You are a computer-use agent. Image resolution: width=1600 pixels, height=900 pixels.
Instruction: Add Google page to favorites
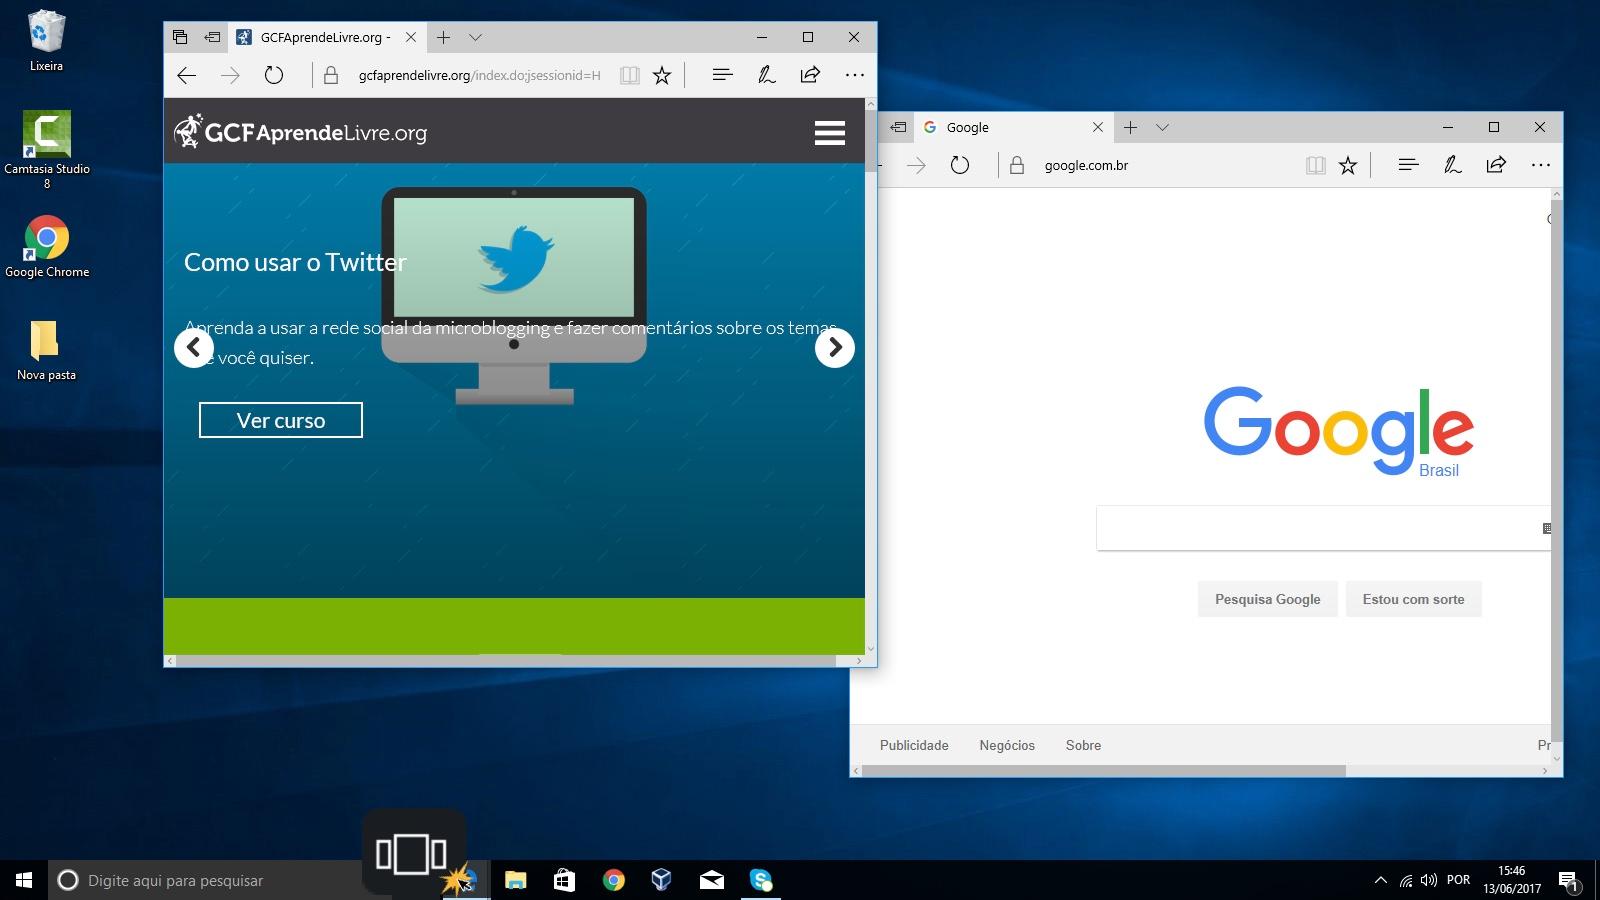[1348, 165]
